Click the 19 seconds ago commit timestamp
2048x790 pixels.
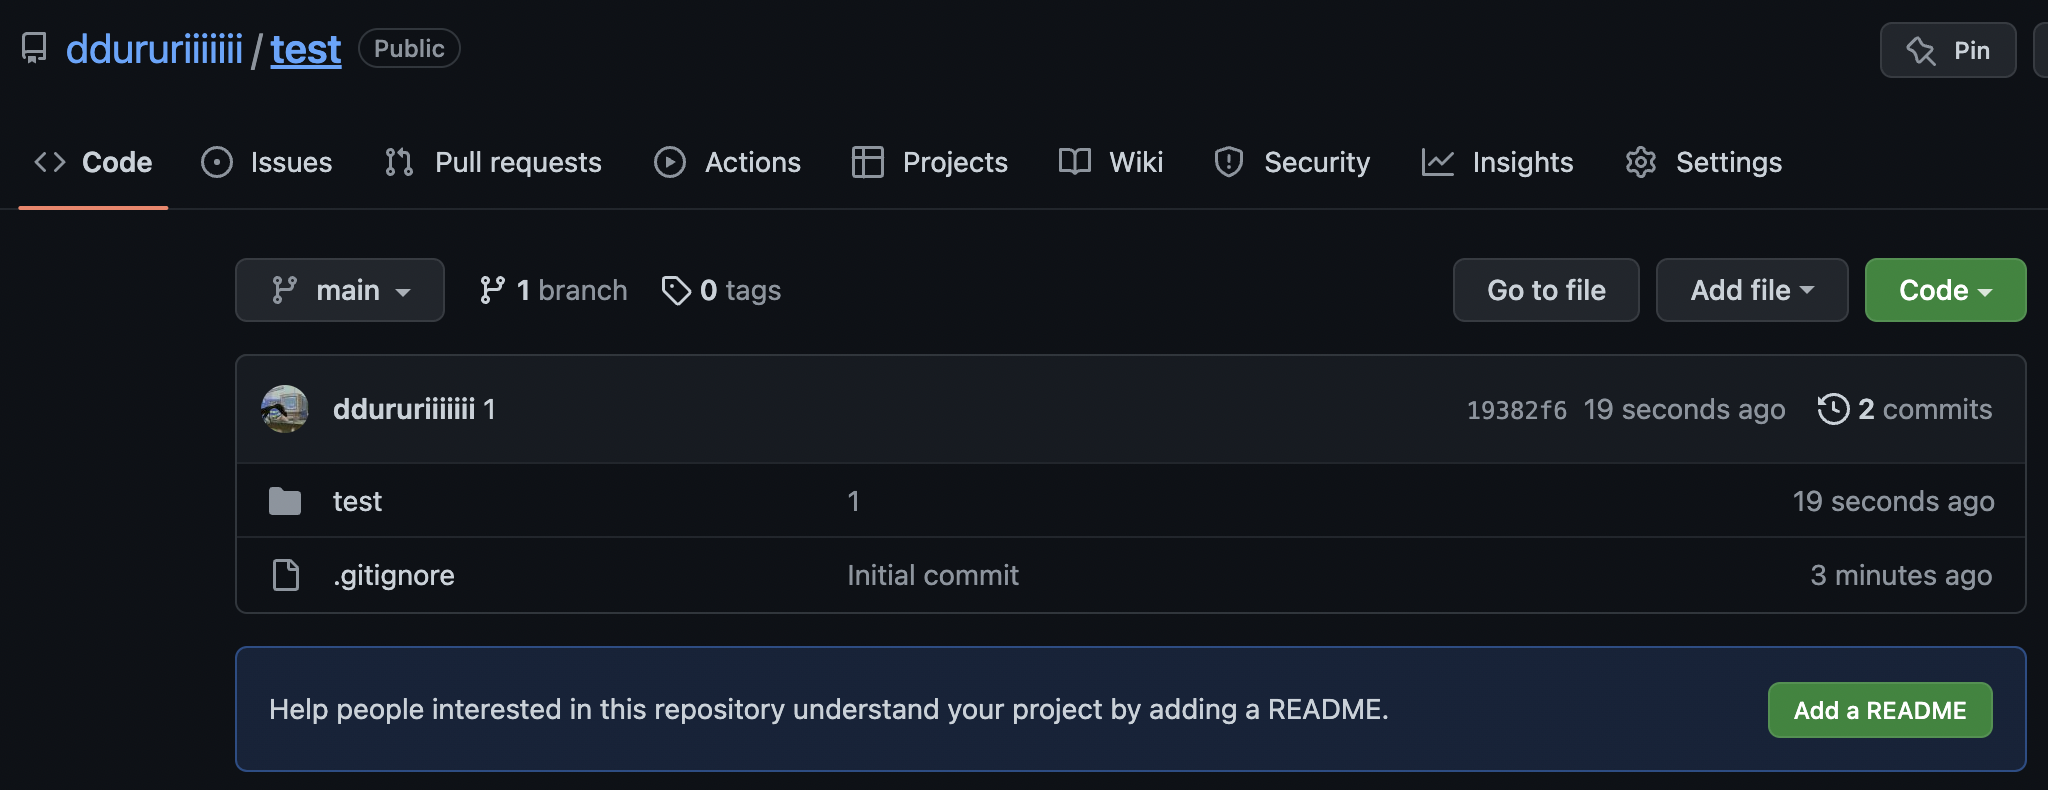(1684, 409)
